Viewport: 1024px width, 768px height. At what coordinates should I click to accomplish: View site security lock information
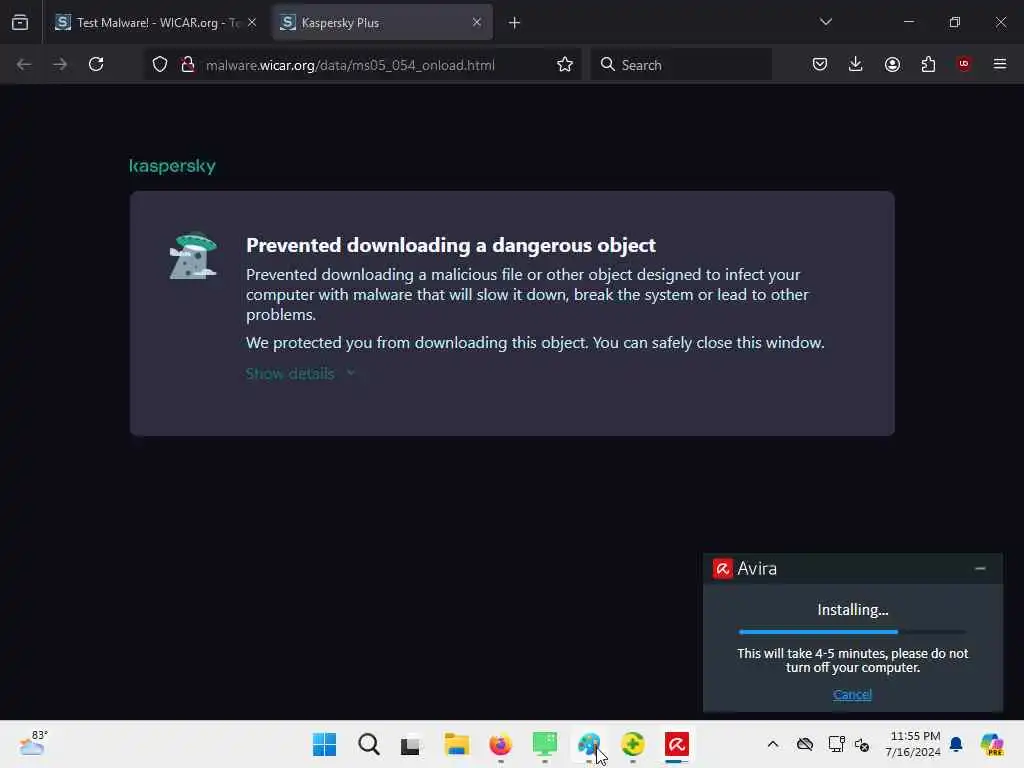[188, 64]
